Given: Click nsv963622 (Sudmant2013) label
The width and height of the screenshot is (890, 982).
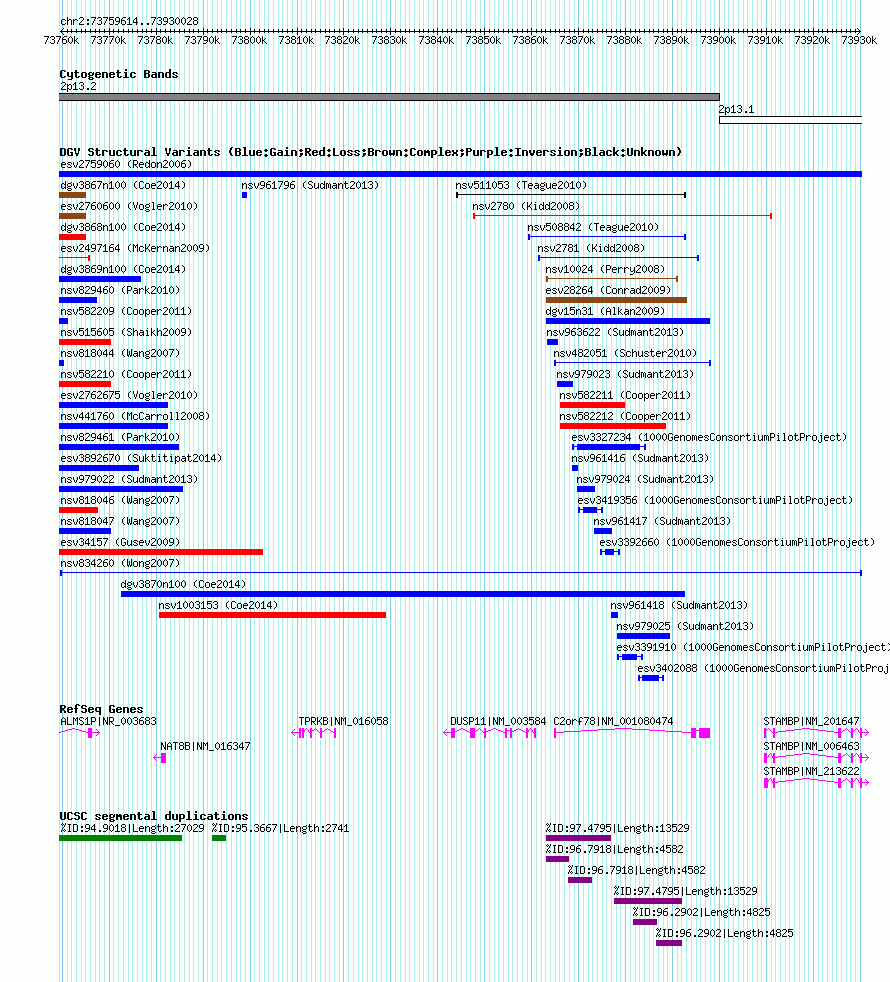Looking at the screenshot, I should [615, 332].
